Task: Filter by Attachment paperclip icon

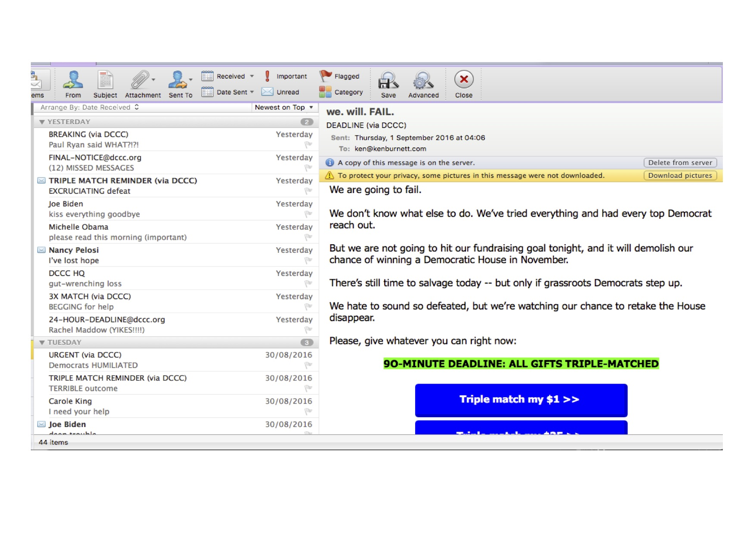Action: point(141,80)
